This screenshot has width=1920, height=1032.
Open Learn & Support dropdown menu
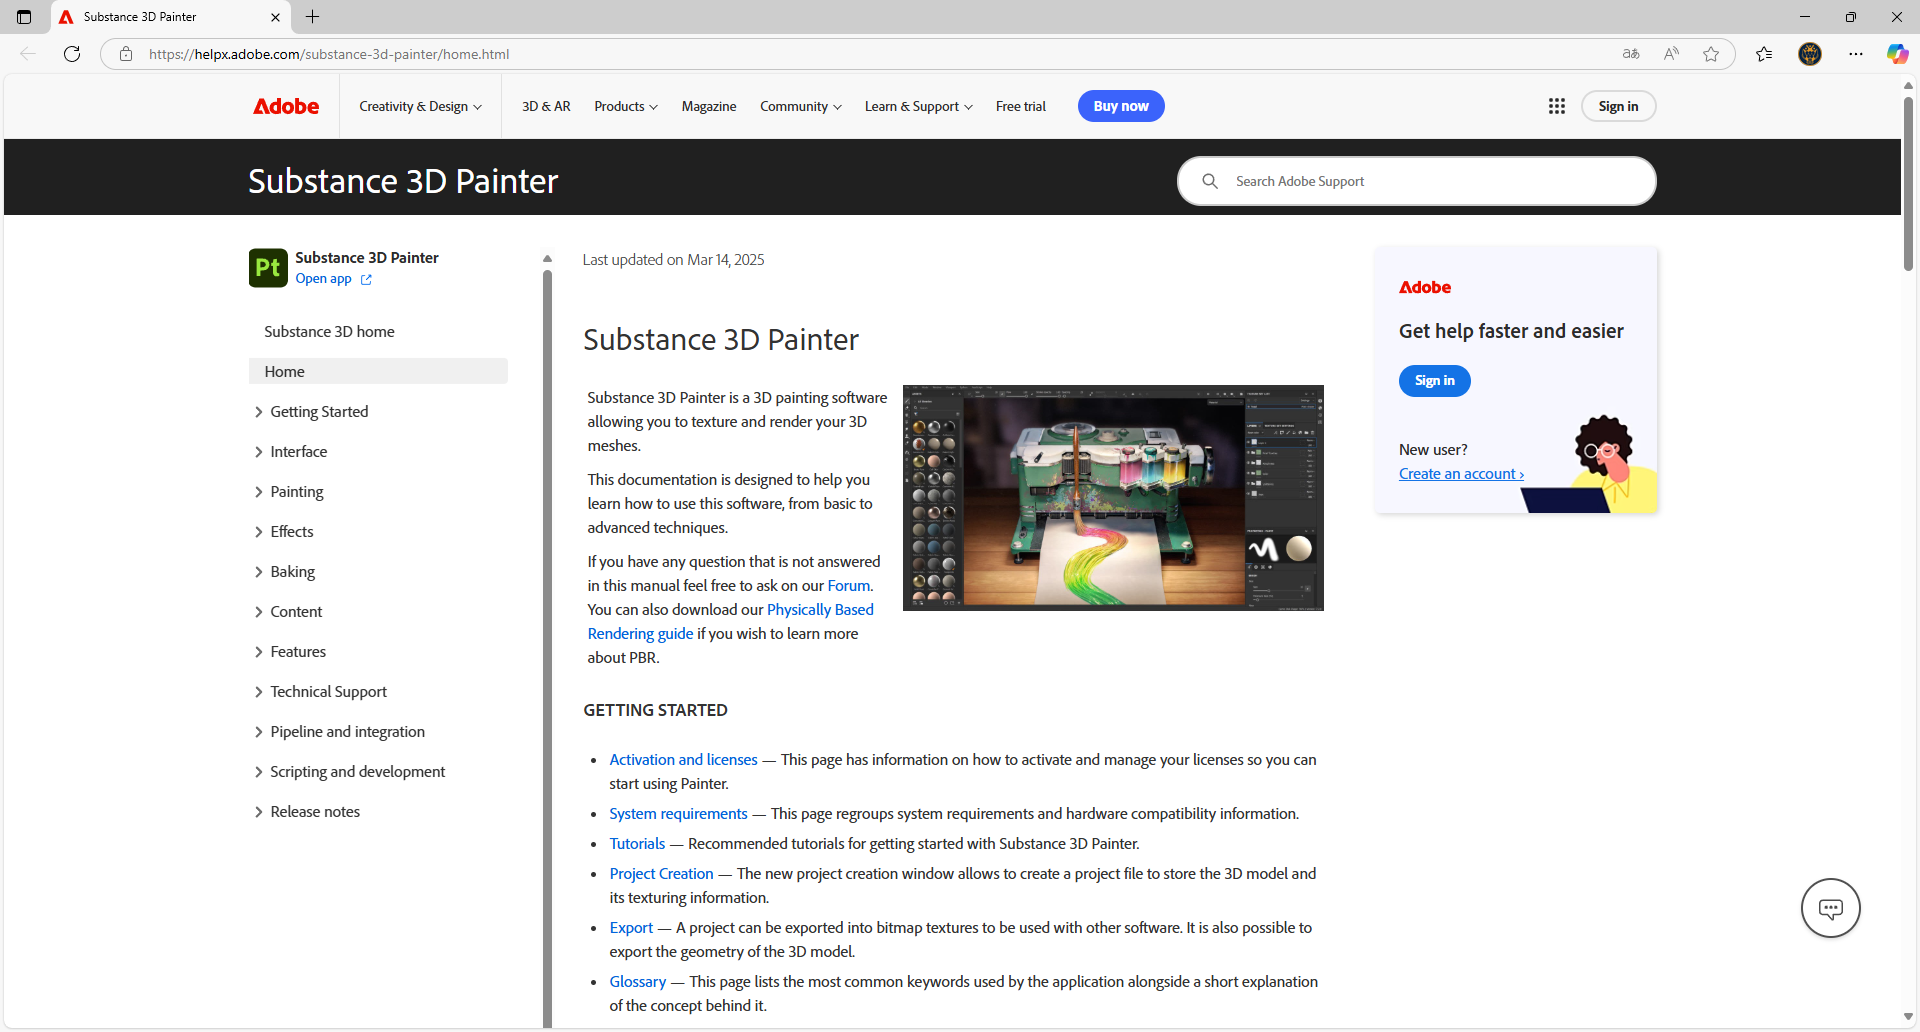point(918,106)
